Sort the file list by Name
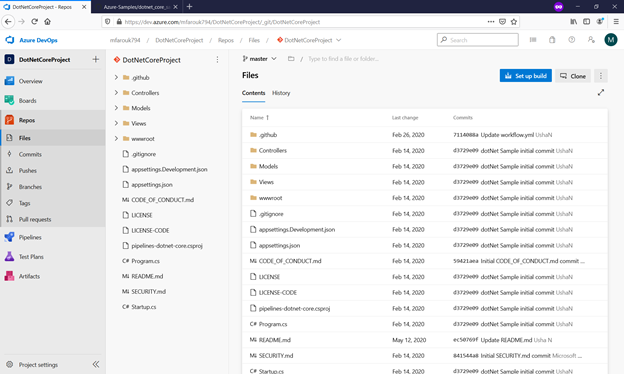The width and height of the screenshot is (624, 374). tap(259, 117)
